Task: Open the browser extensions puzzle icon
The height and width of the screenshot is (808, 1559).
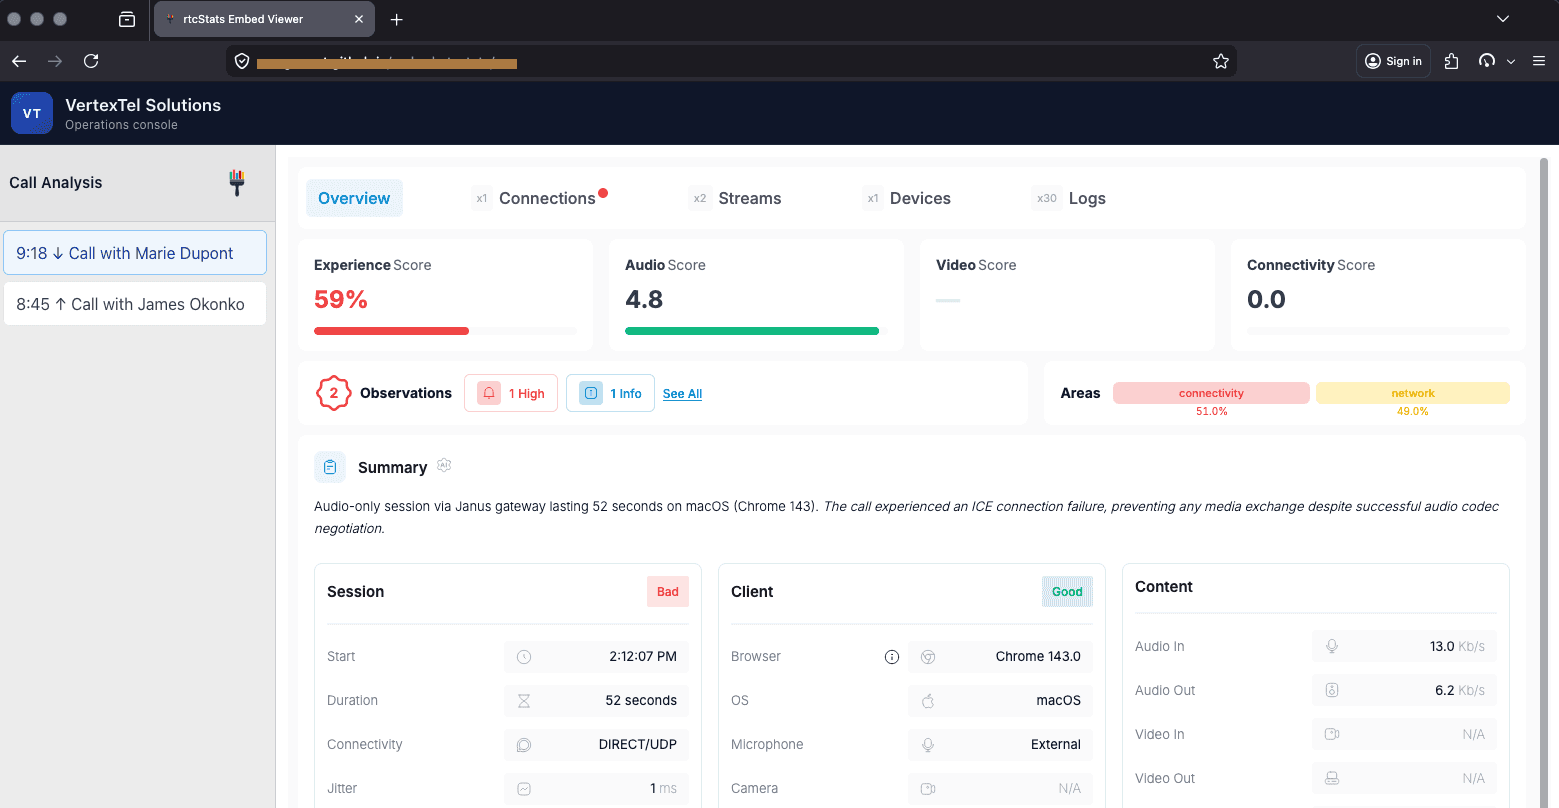Action: click(x=1451, y=61)
